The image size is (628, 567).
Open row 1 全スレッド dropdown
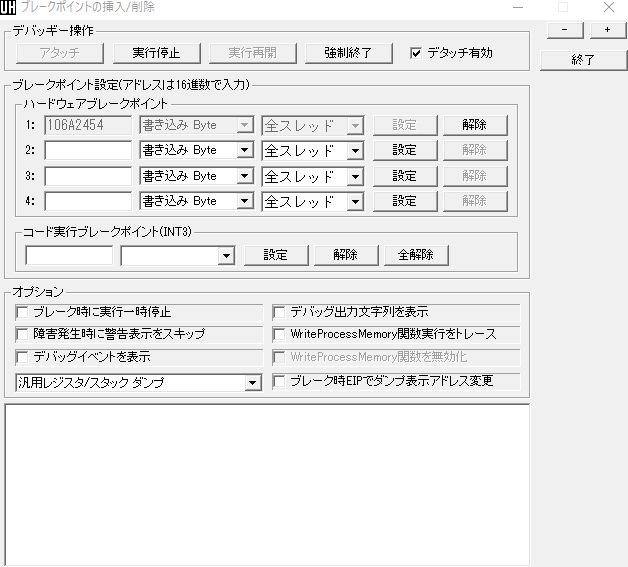313,126
